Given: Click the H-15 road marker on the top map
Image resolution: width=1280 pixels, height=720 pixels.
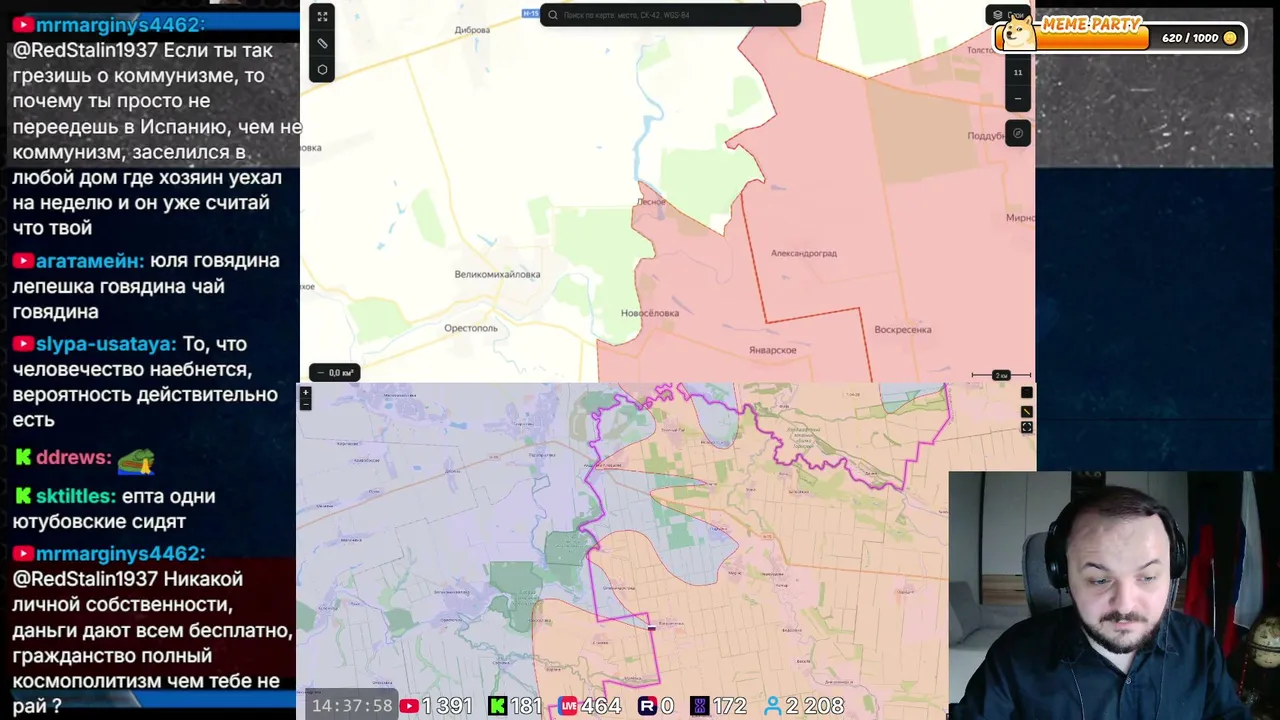Looking at the screenshot, I should 530,13.
